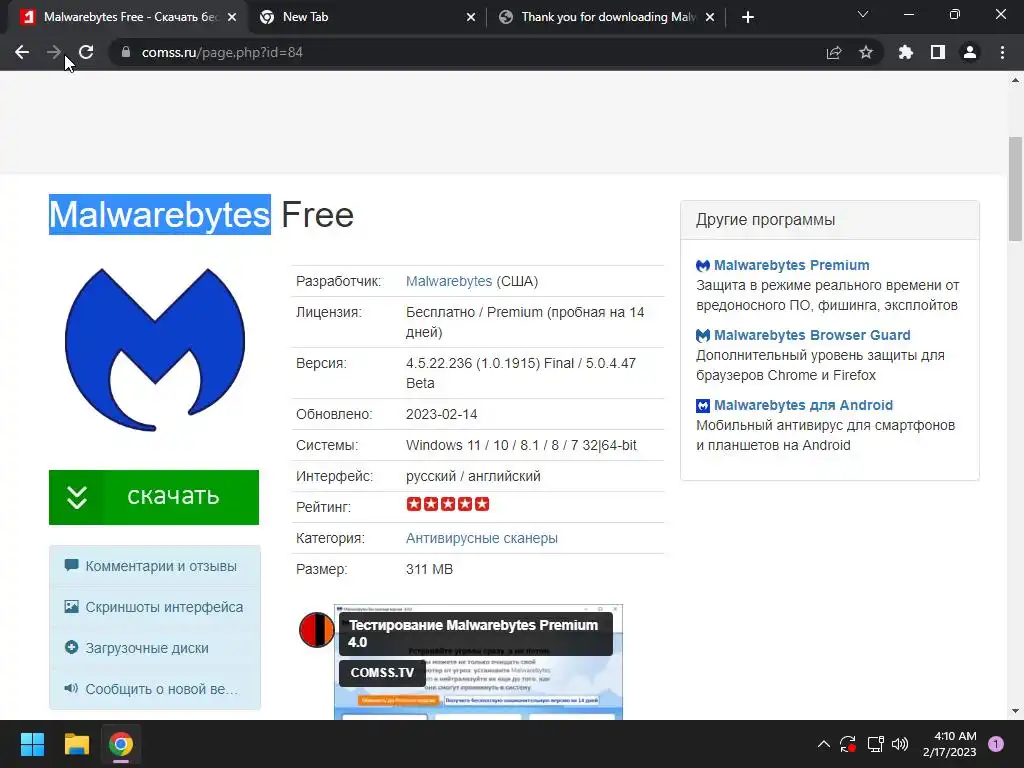The height and width of the screenshot is (768, 1024).
Task: Click the COMSS.TV channel label
Action: (382, 673)
